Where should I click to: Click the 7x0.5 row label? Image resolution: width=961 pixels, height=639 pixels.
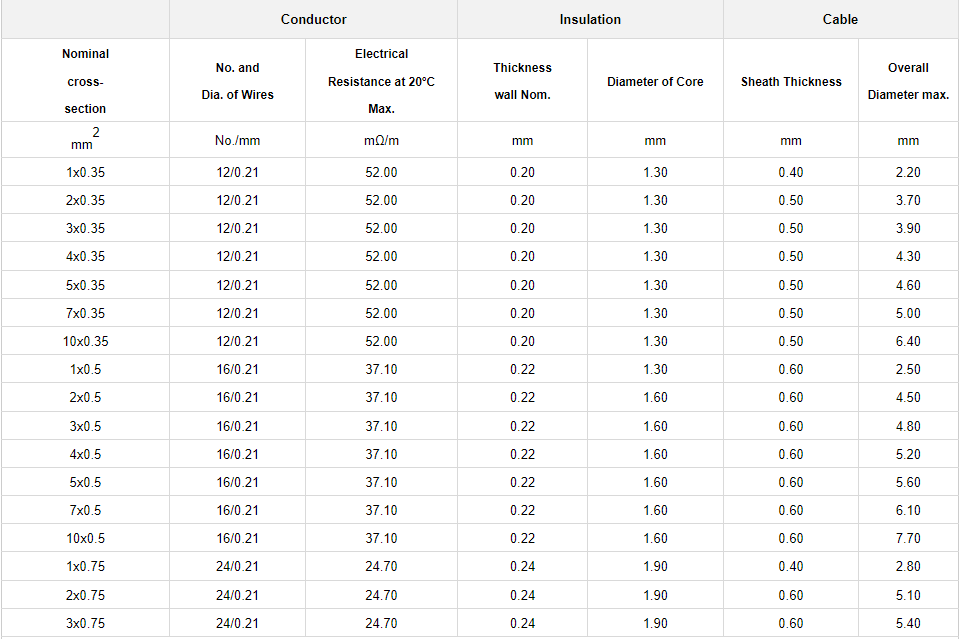click(85, 510)
